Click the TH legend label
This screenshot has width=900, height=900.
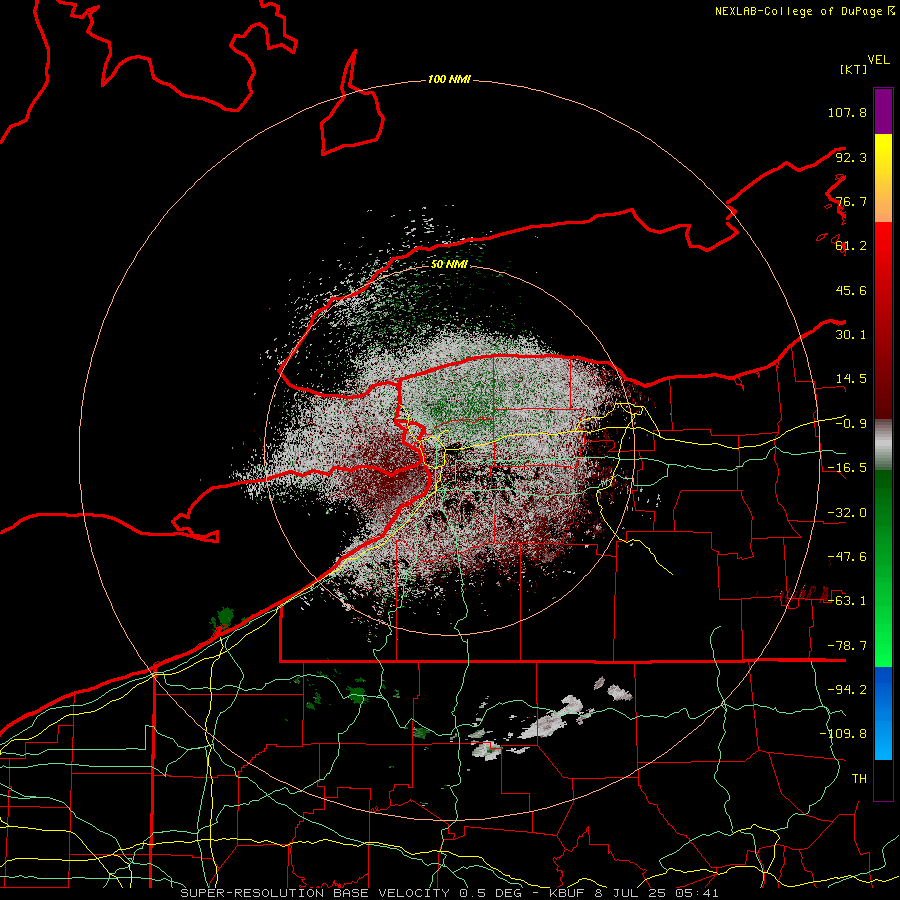(859, 778)
